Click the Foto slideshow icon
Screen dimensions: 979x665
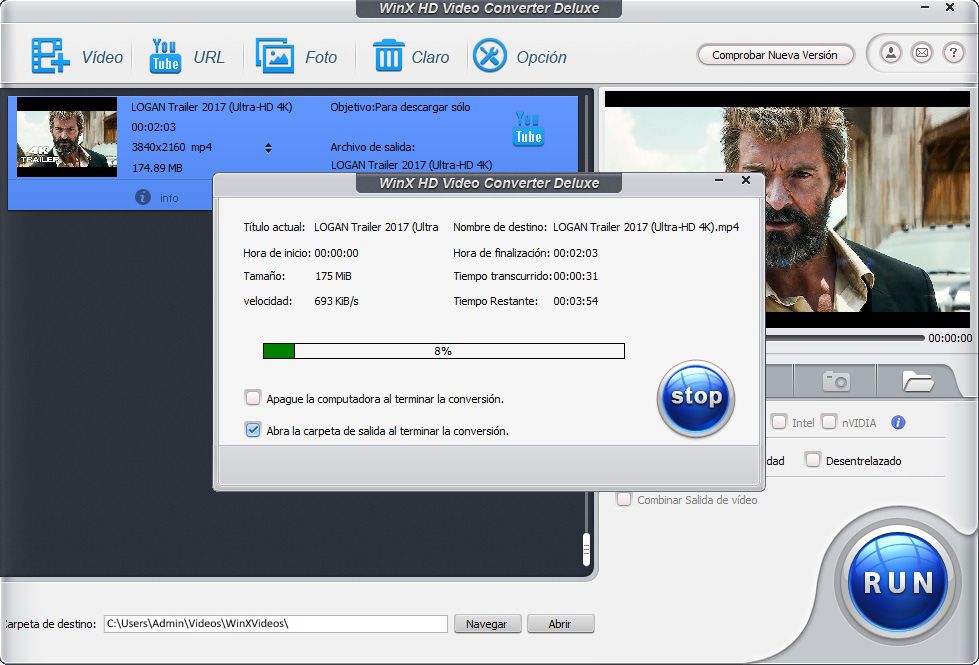(274, 56)
